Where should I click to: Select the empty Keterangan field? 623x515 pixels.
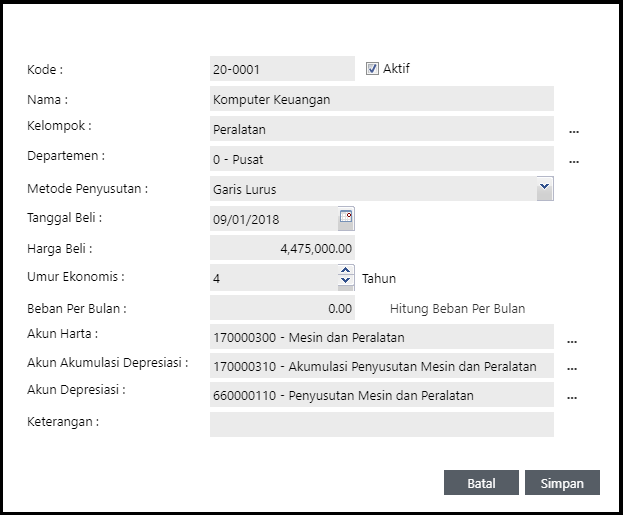coord(381,424)
